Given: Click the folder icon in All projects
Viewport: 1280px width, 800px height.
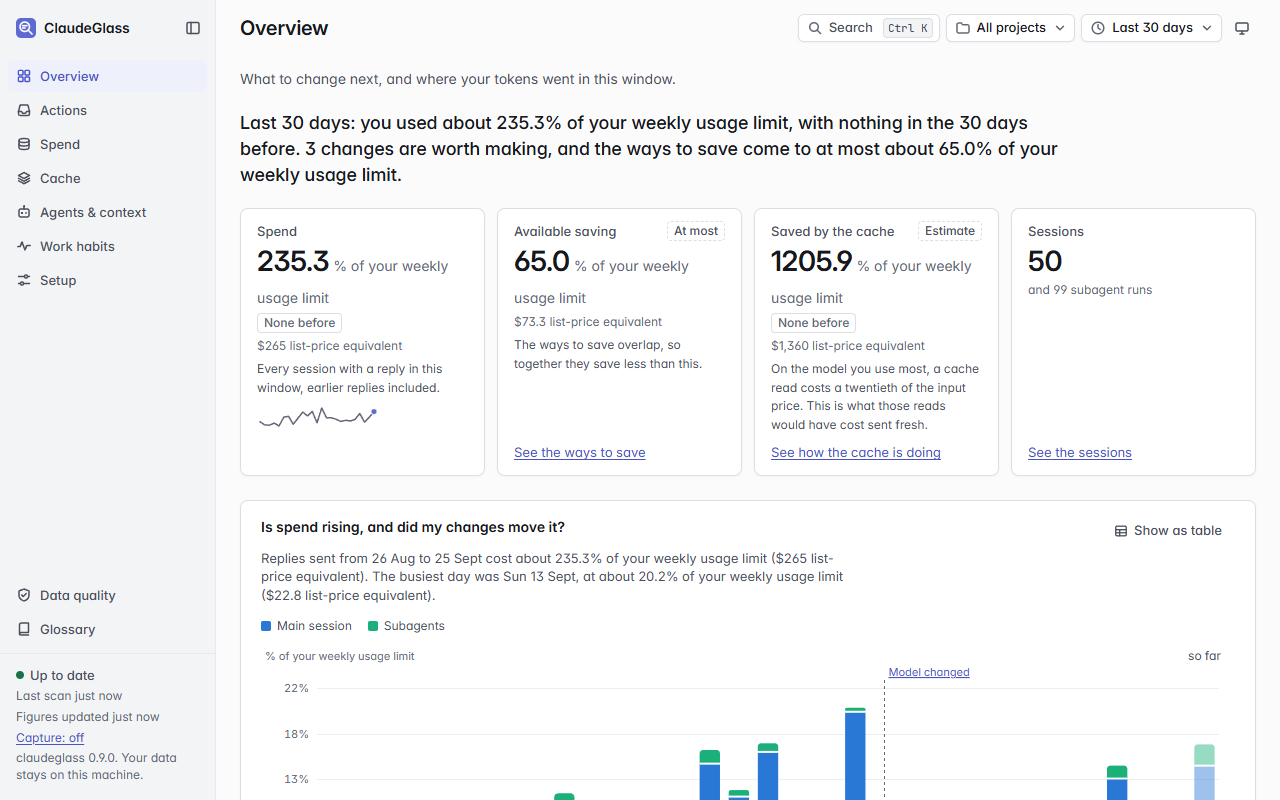Looking at the screenshot, I should (x=963, y=28).
